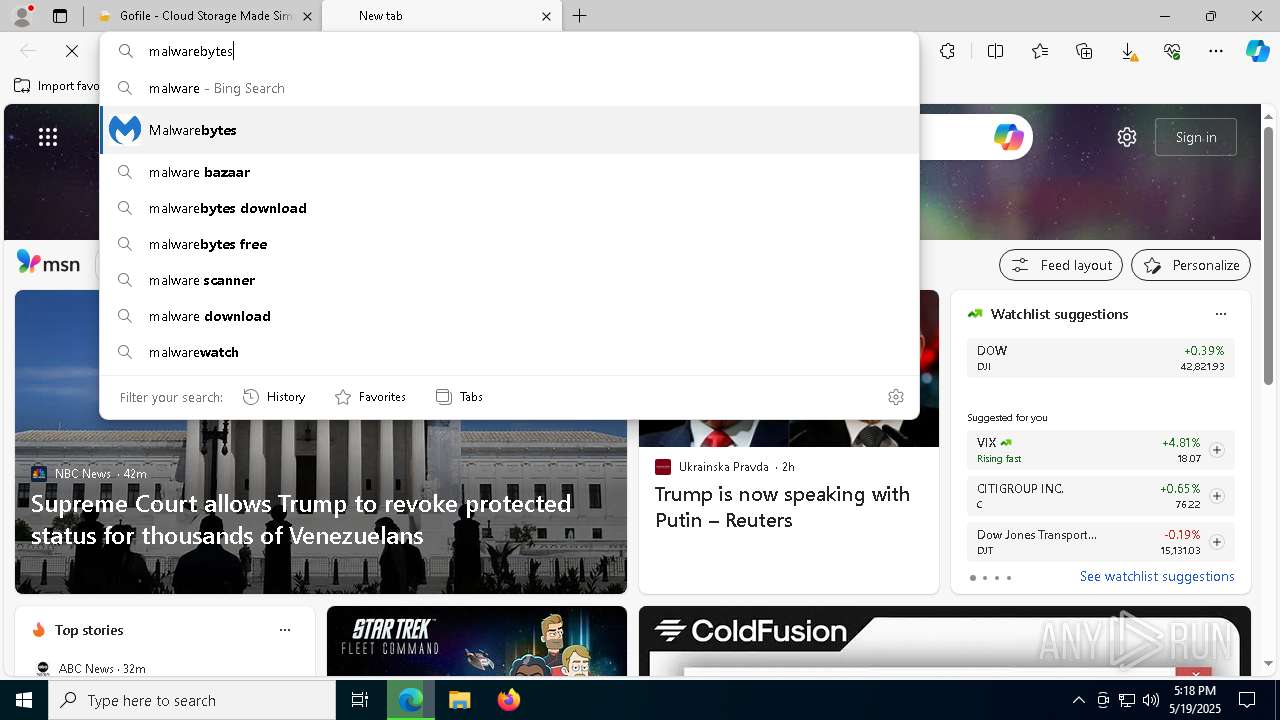Choose 'malwarebytes free' suggestion
The width and height of the screenshot is (1280, 720).
[x=509, y=244]
